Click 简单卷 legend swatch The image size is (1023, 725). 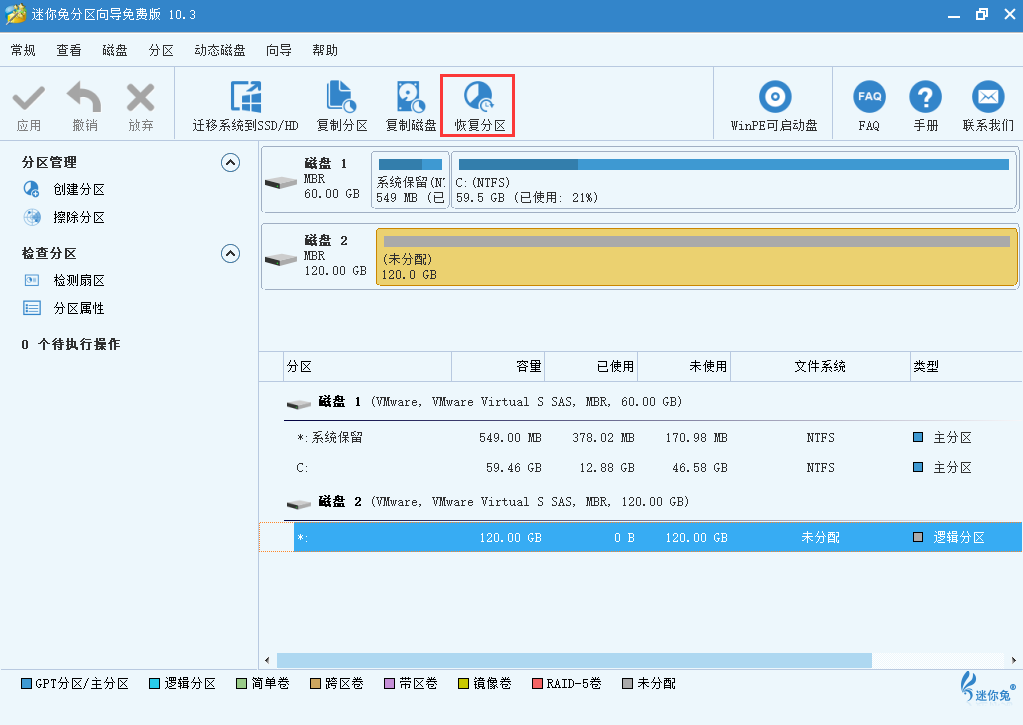(241, 684)
